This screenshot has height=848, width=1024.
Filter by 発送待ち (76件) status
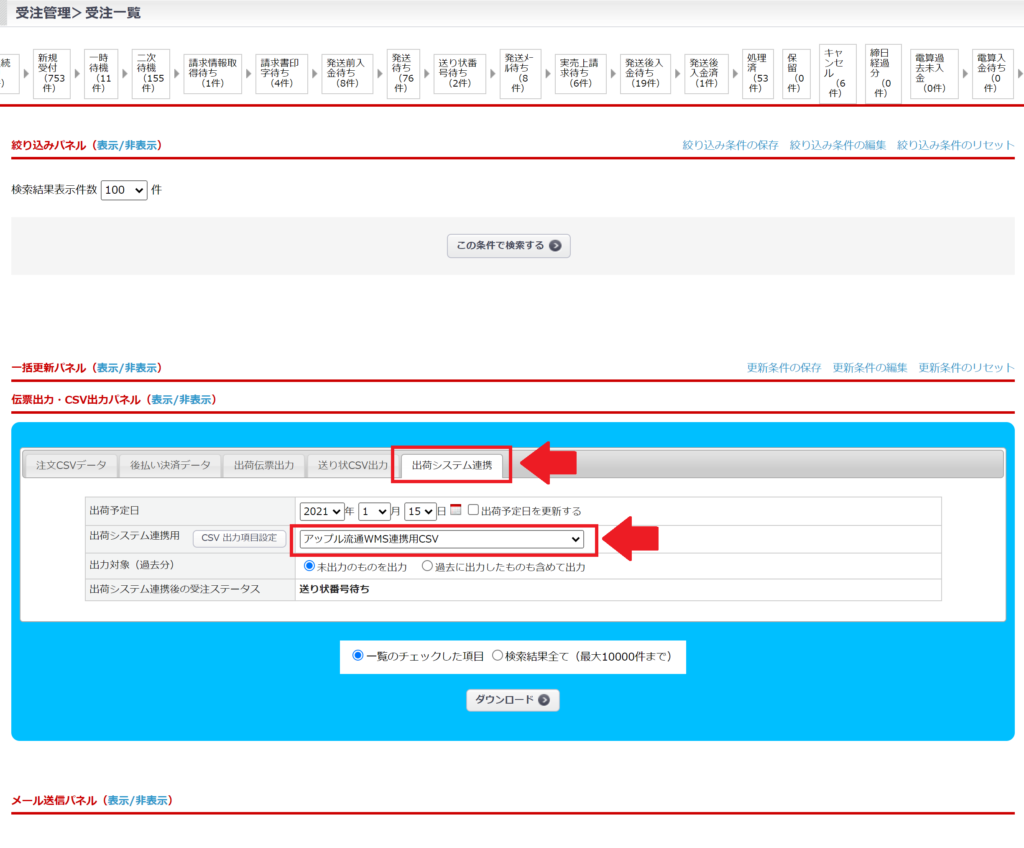pyautogui.click(x=403, y=73)
